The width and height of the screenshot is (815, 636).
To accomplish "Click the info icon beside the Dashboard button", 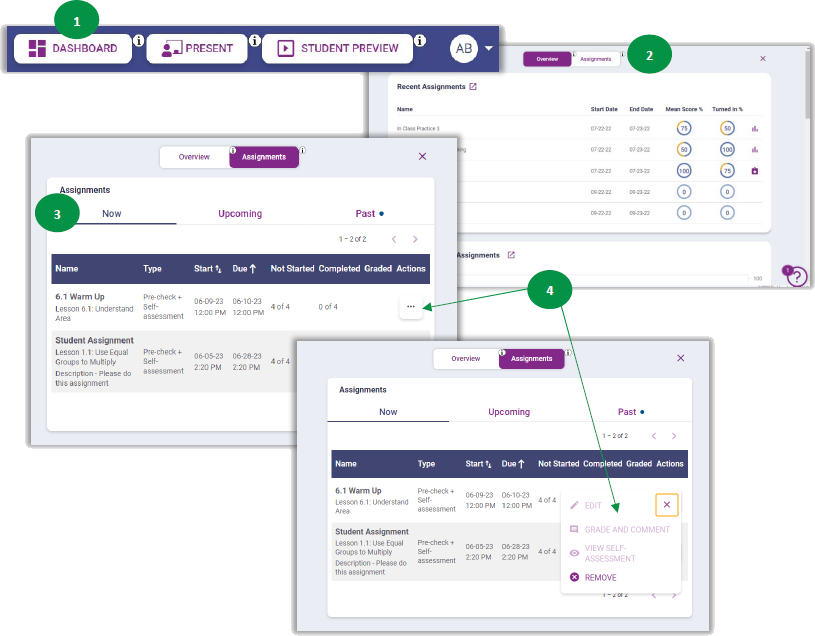I will (x=138, y=41).
